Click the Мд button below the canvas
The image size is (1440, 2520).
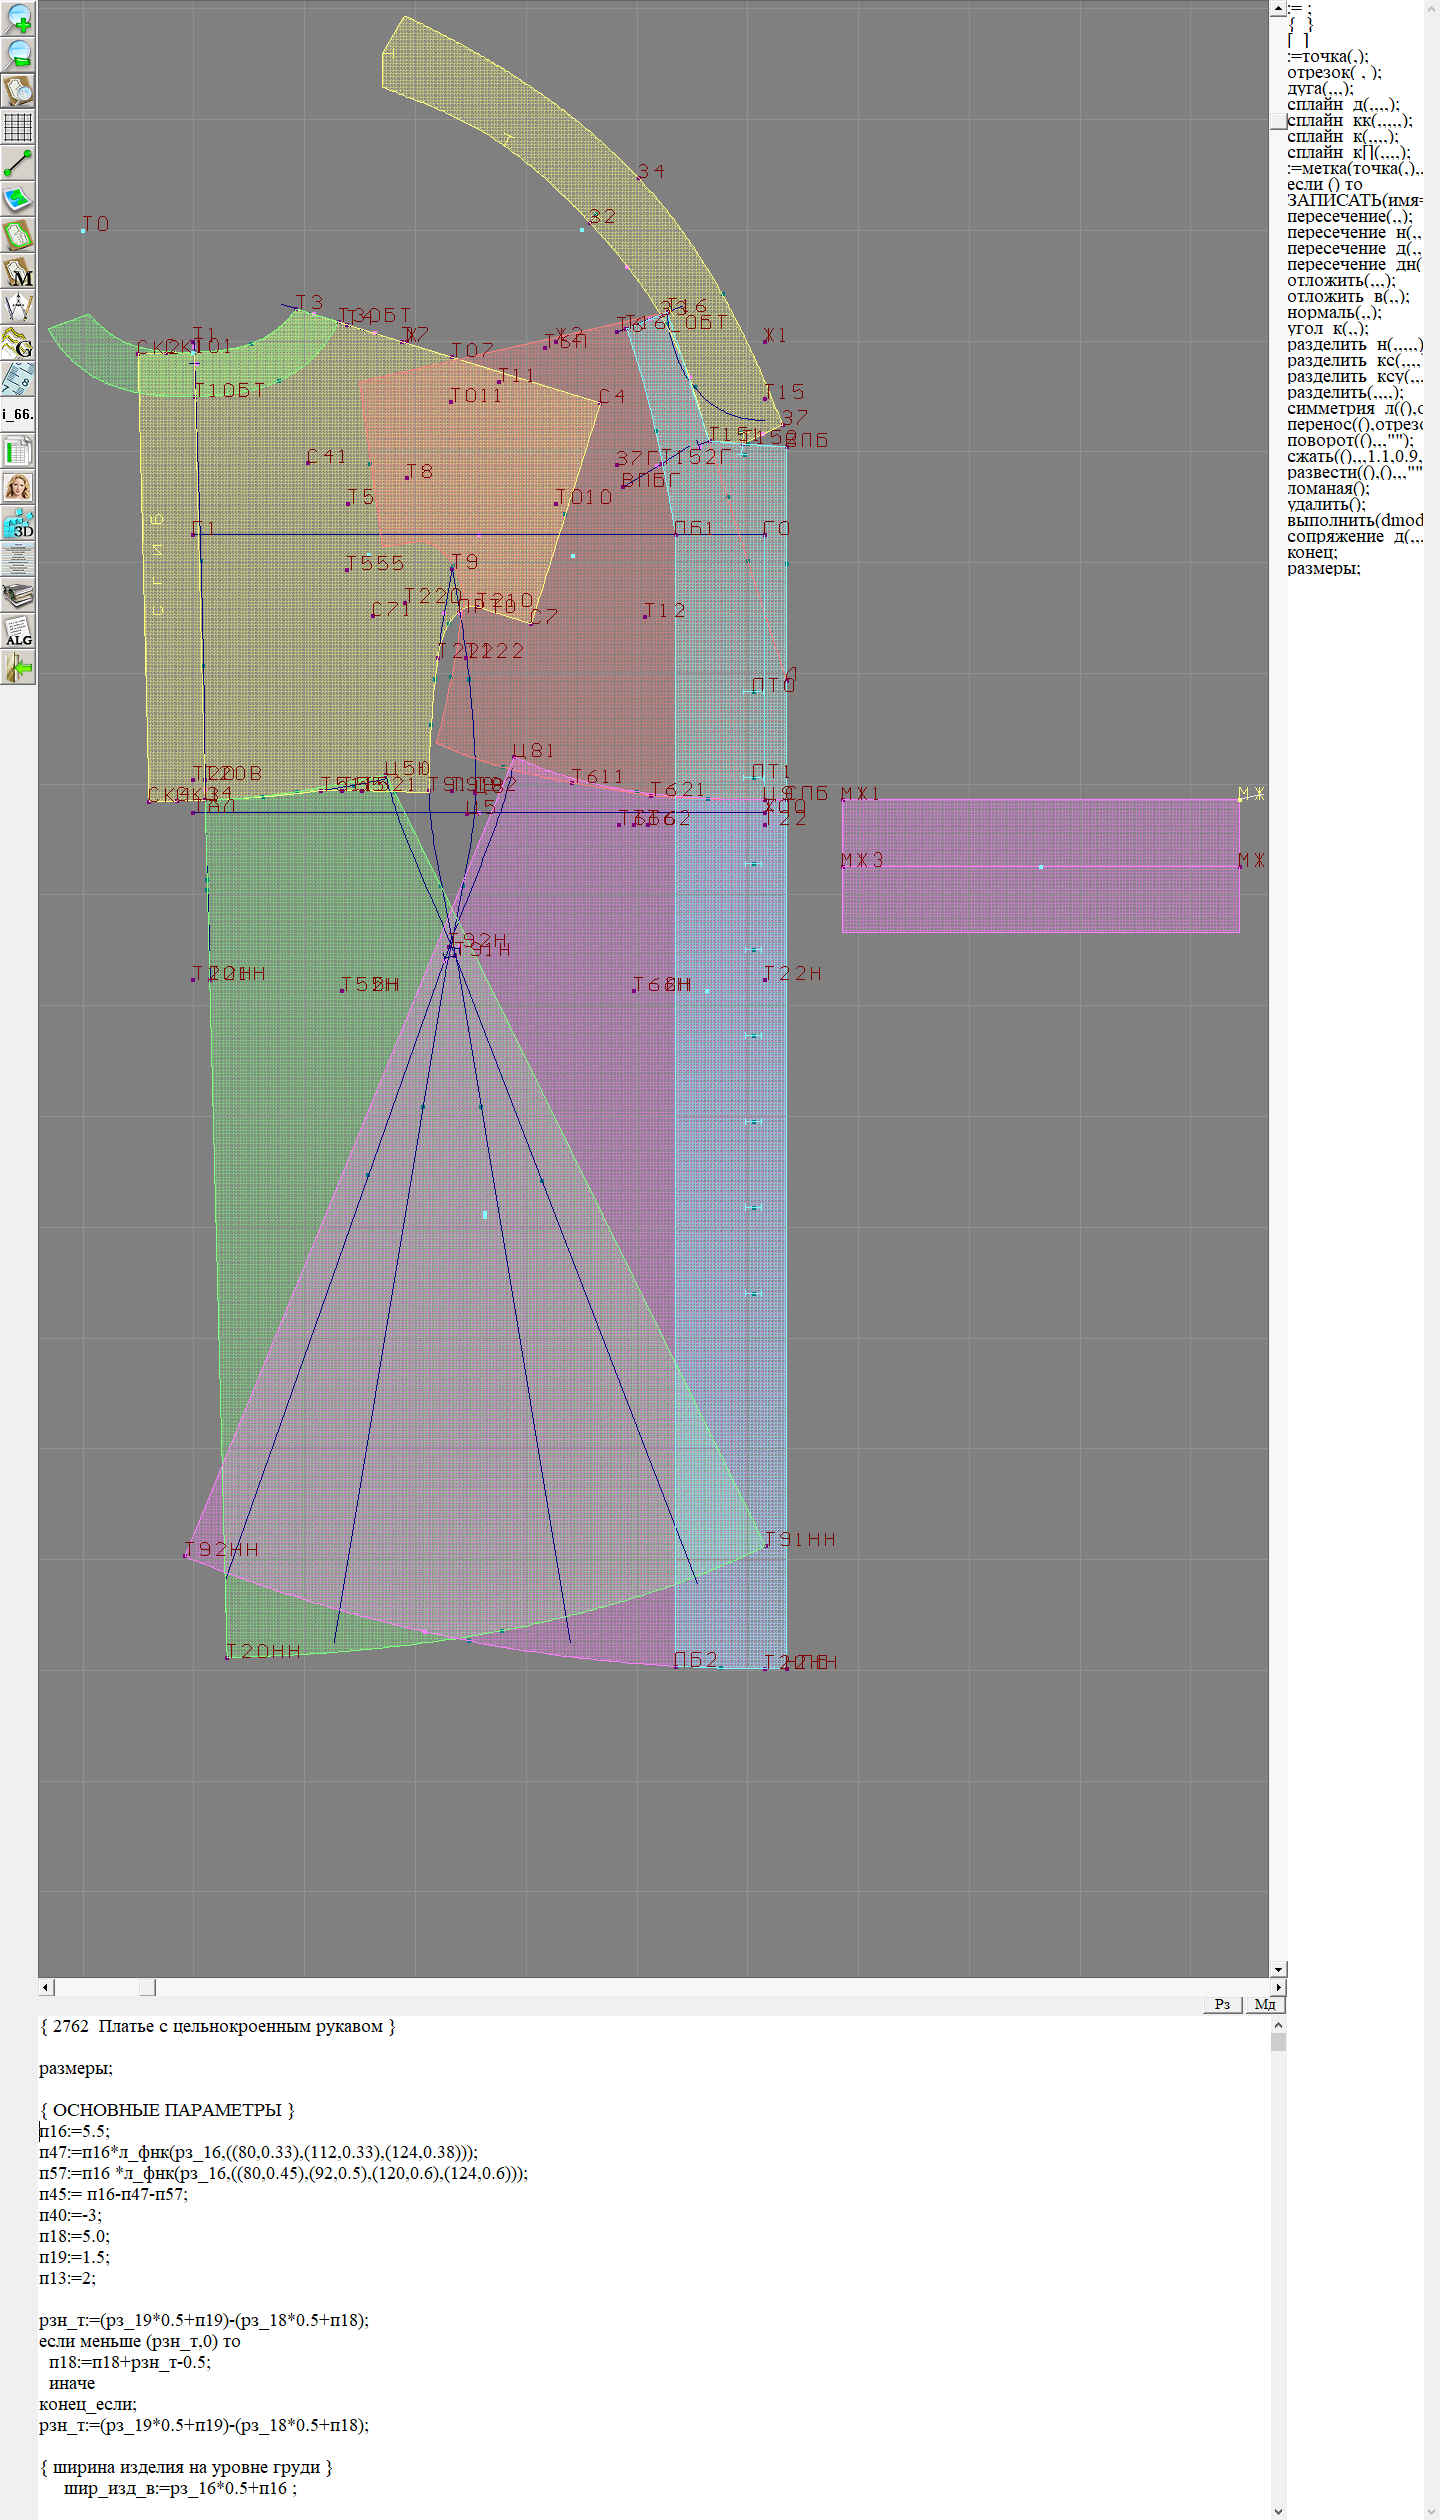(1264, 2004)
